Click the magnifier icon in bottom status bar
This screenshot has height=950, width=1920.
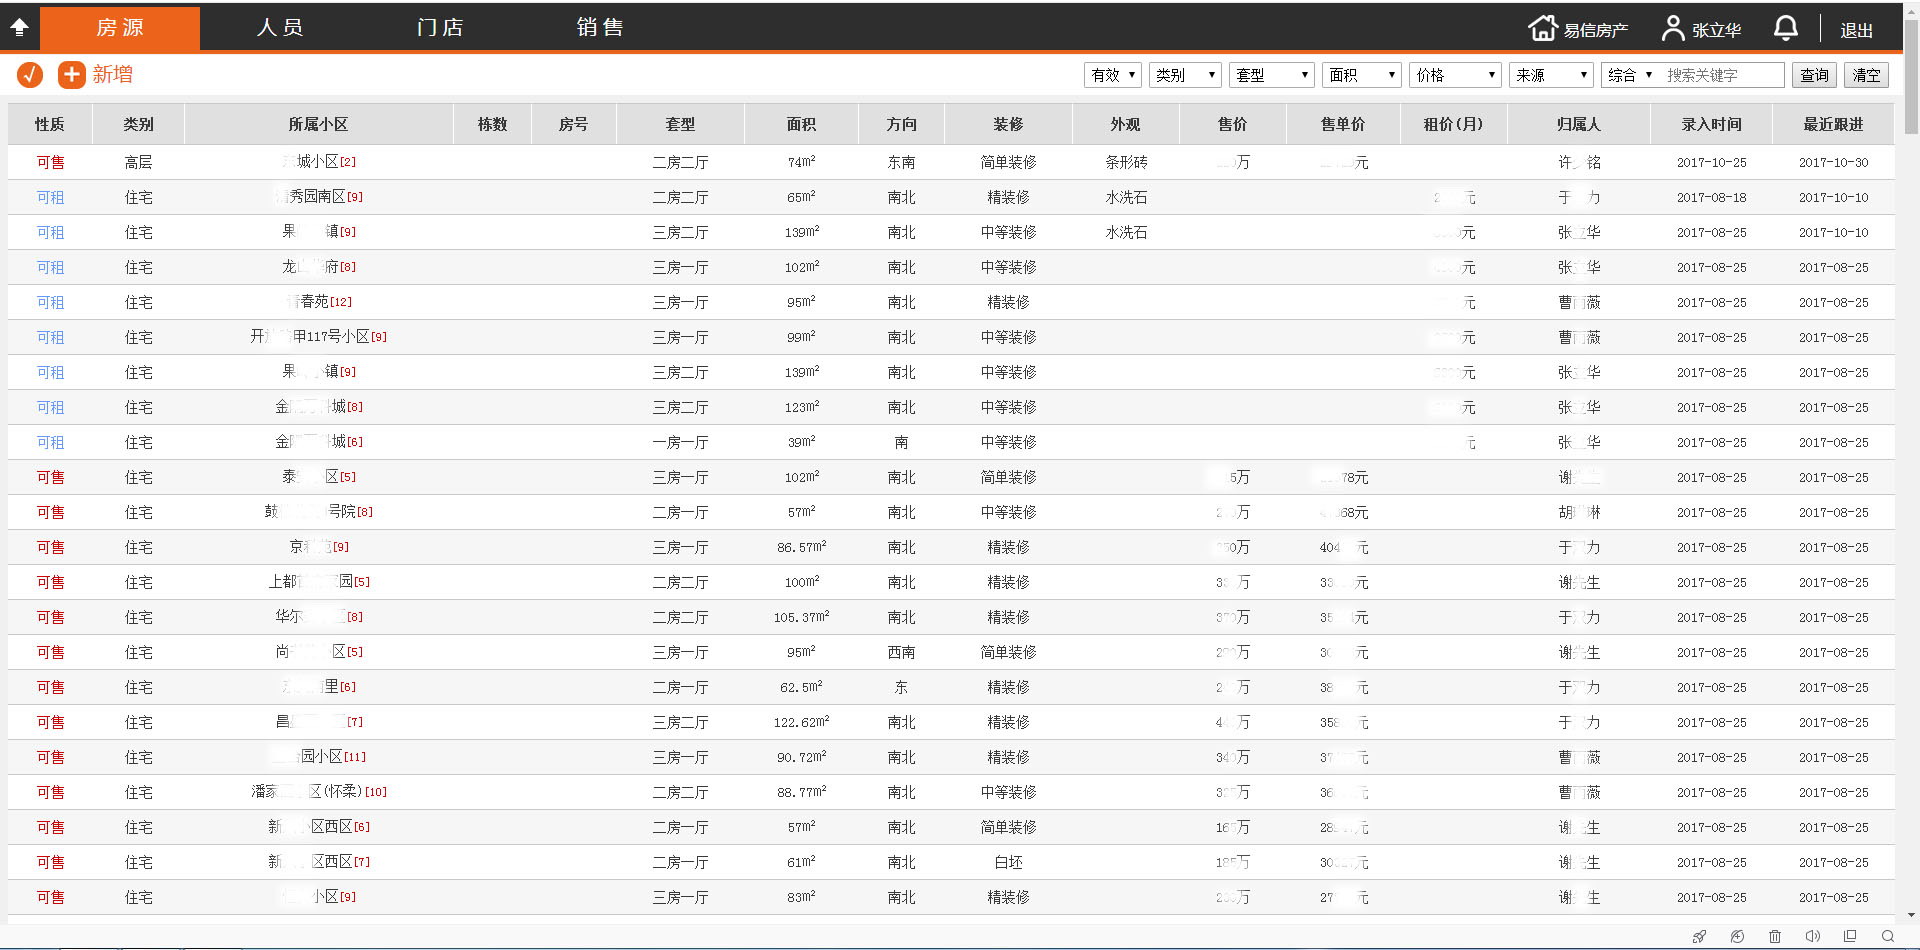[x=1887, y=937]
